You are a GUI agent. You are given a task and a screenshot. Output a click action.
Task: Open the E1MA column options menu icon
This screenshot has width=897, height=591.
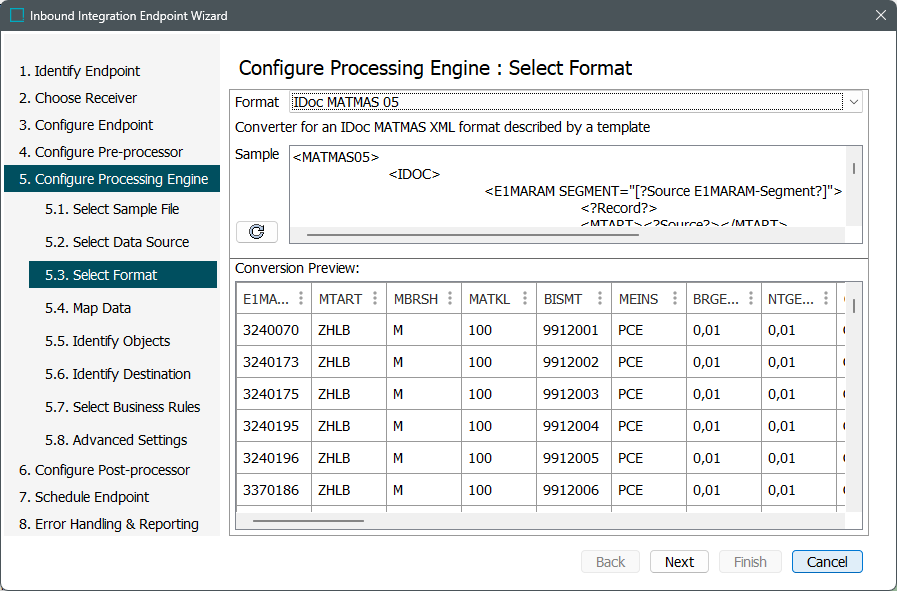(x=301, y=298)
